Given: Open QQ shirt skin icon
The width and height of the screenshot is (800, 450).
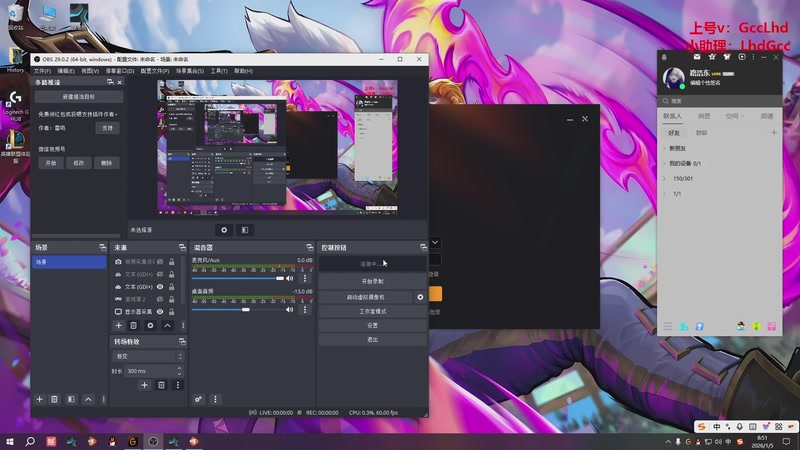Looking at the screenshot, I should click(x=727, y=57).
